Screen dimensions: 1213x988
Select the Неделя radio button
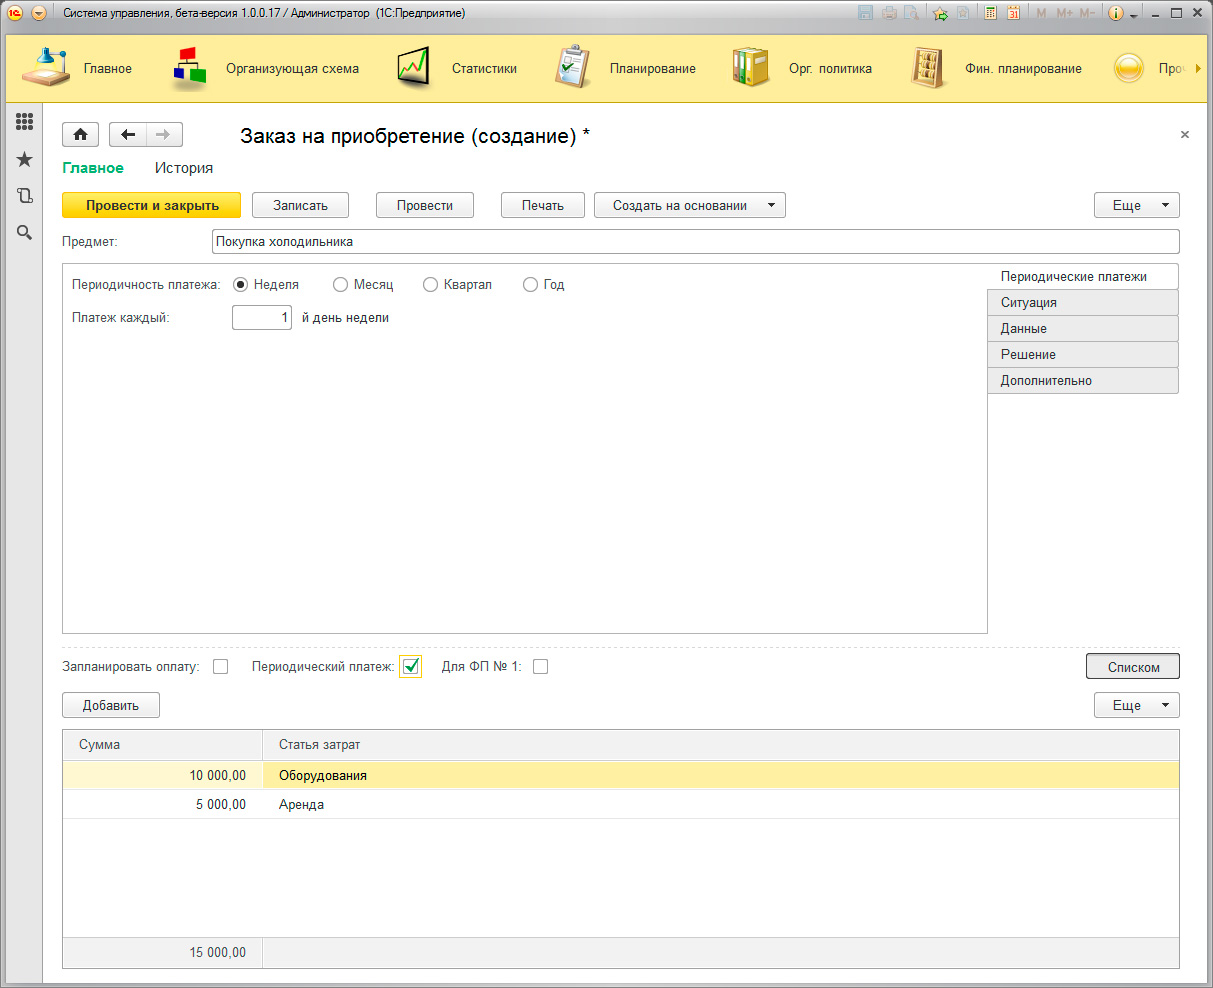click(240, 285)
